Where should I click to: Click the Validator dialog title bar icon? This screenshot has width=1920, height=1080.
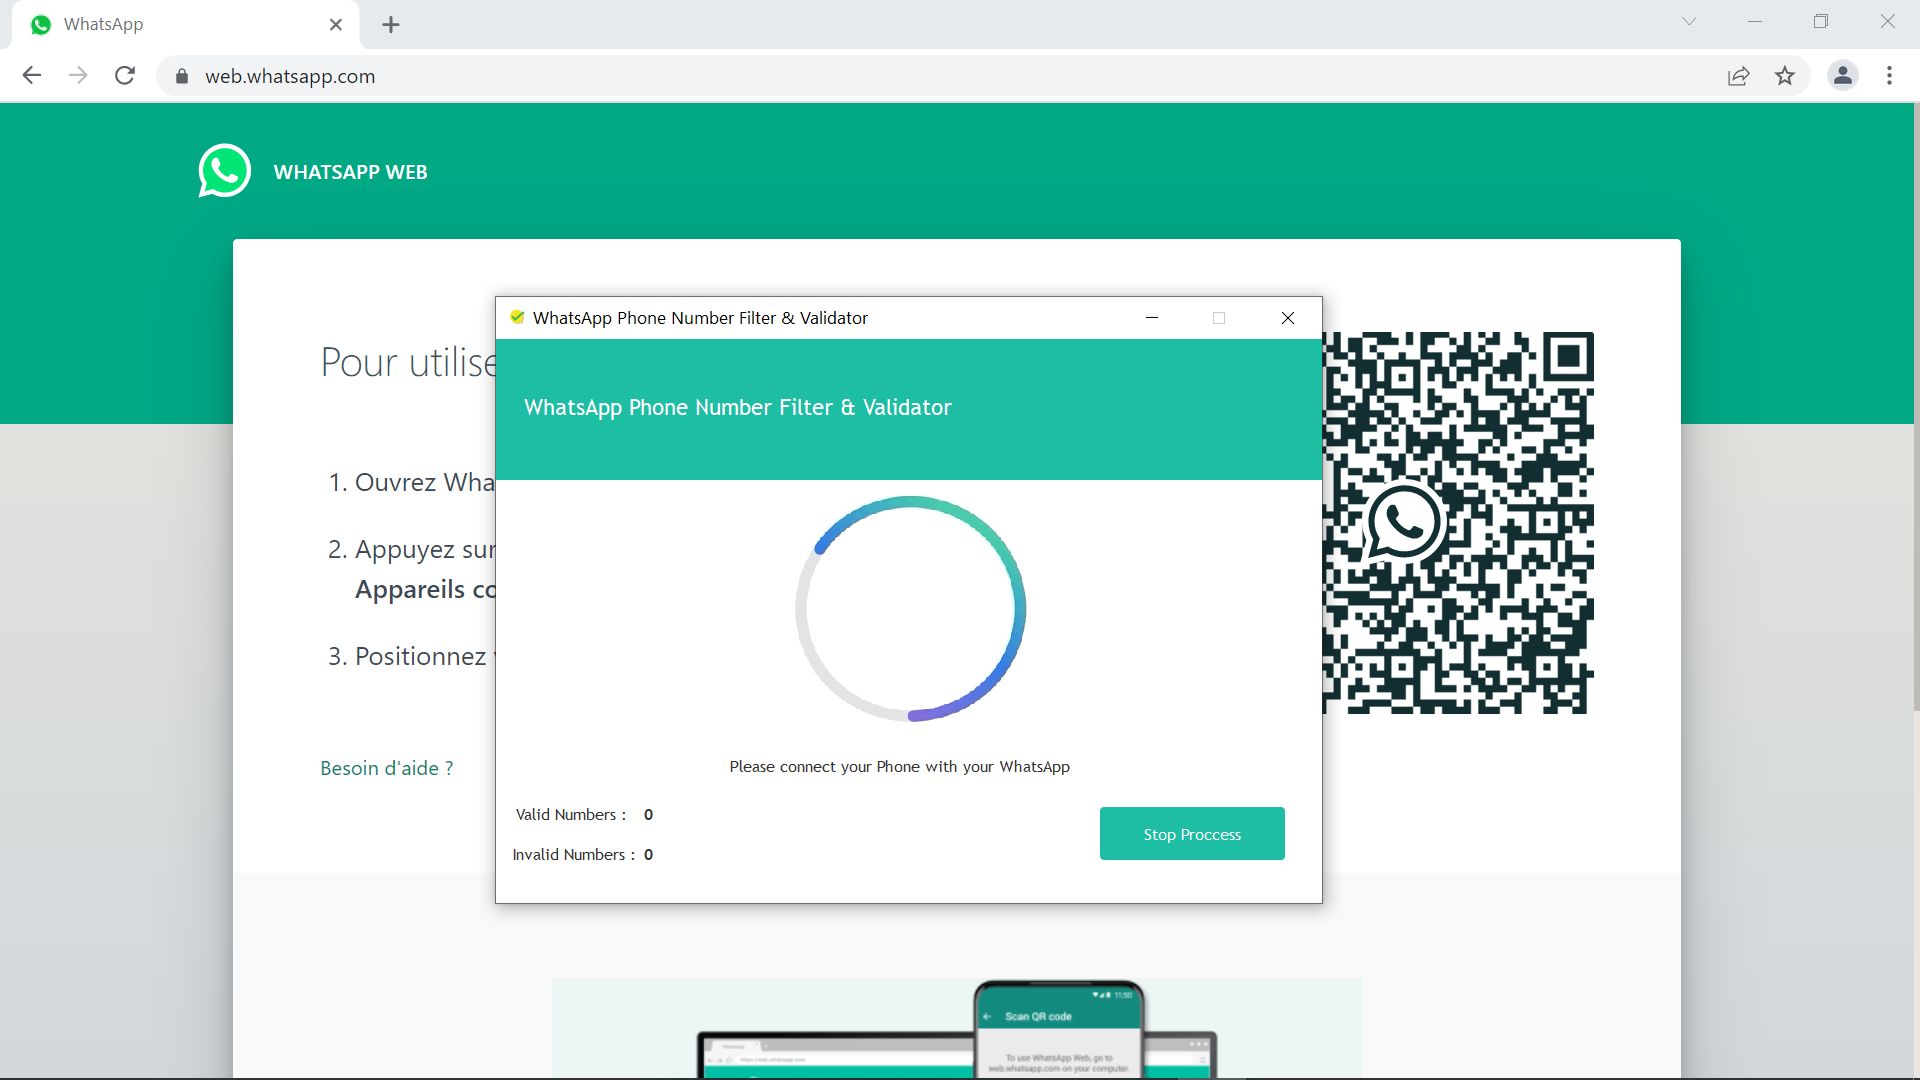(x=517, y=318)
